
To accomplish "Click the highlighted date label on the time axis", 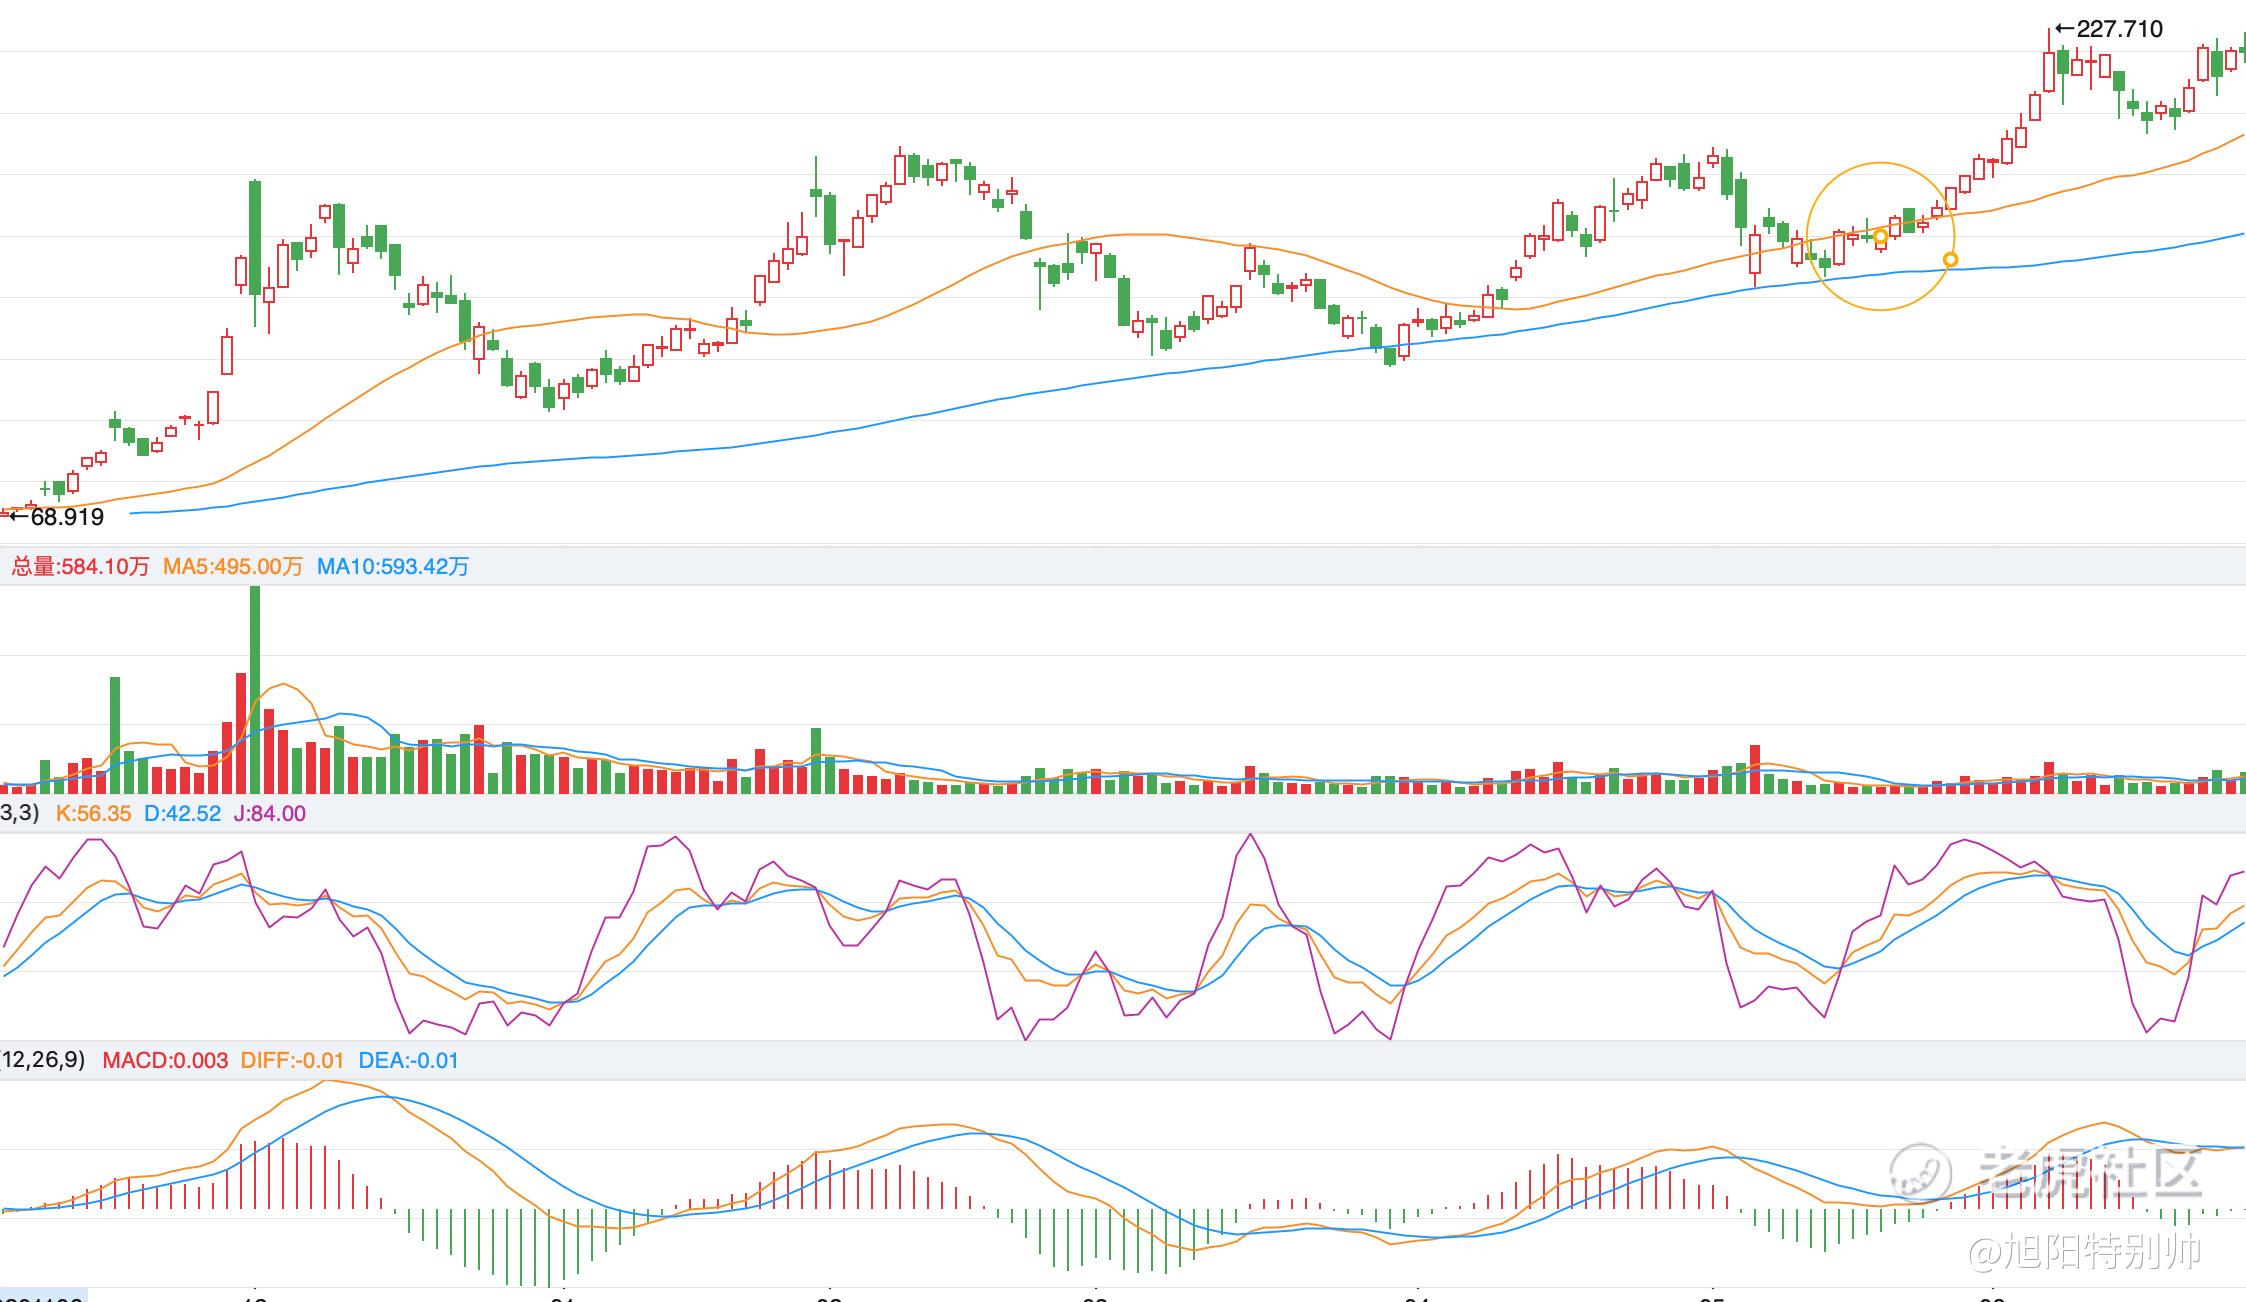I will point(42,1297).
